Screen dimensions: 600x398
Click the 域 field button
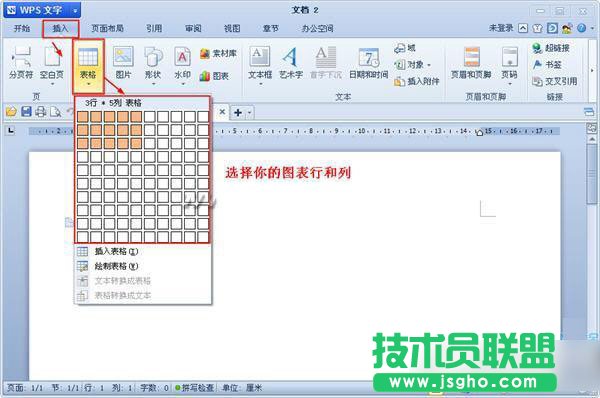point(405,48)
